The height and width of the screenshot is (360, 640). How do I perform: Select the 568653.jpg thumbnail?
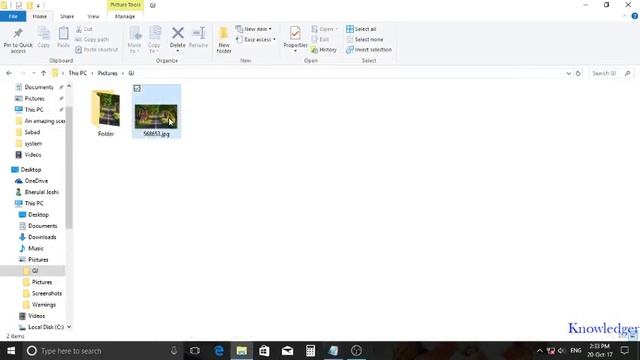(x=156, y=116)
